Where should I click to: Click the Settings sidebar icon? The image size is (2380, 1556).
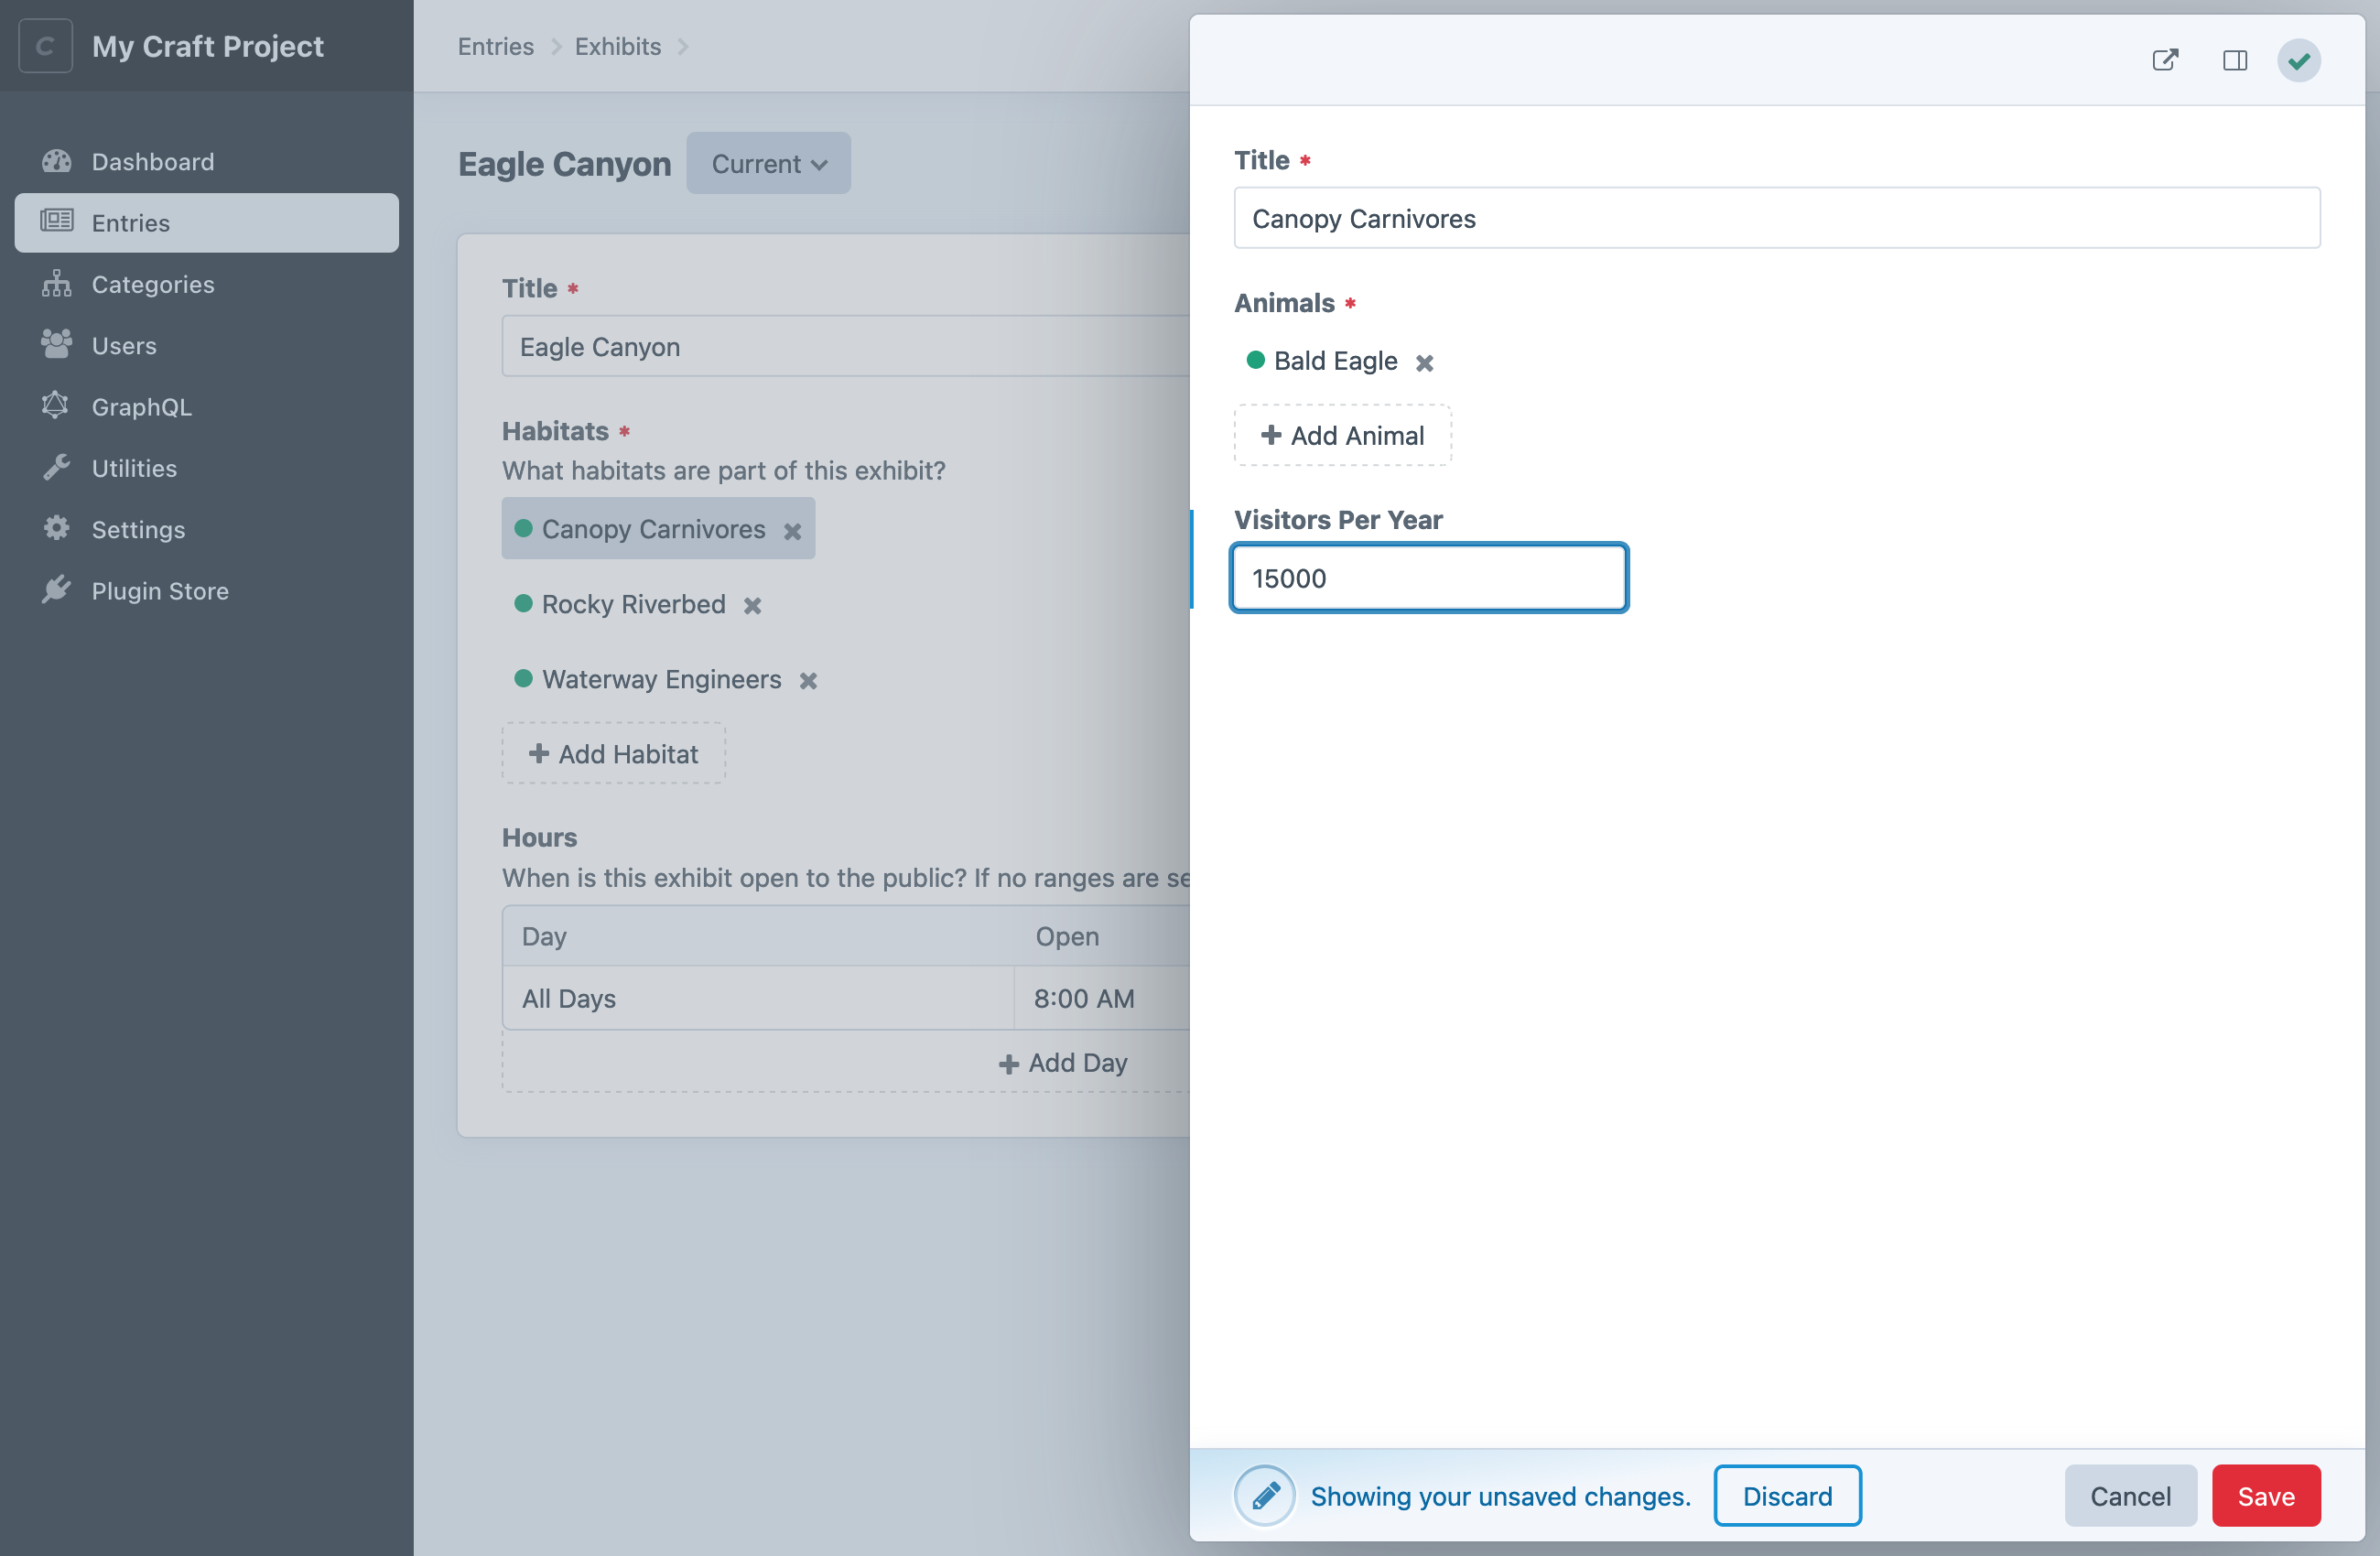point(58,528)
